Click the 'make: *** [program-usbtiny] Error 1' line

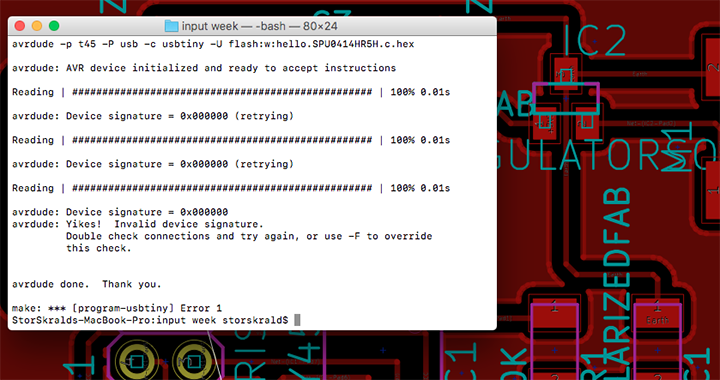tap(117, 308)
